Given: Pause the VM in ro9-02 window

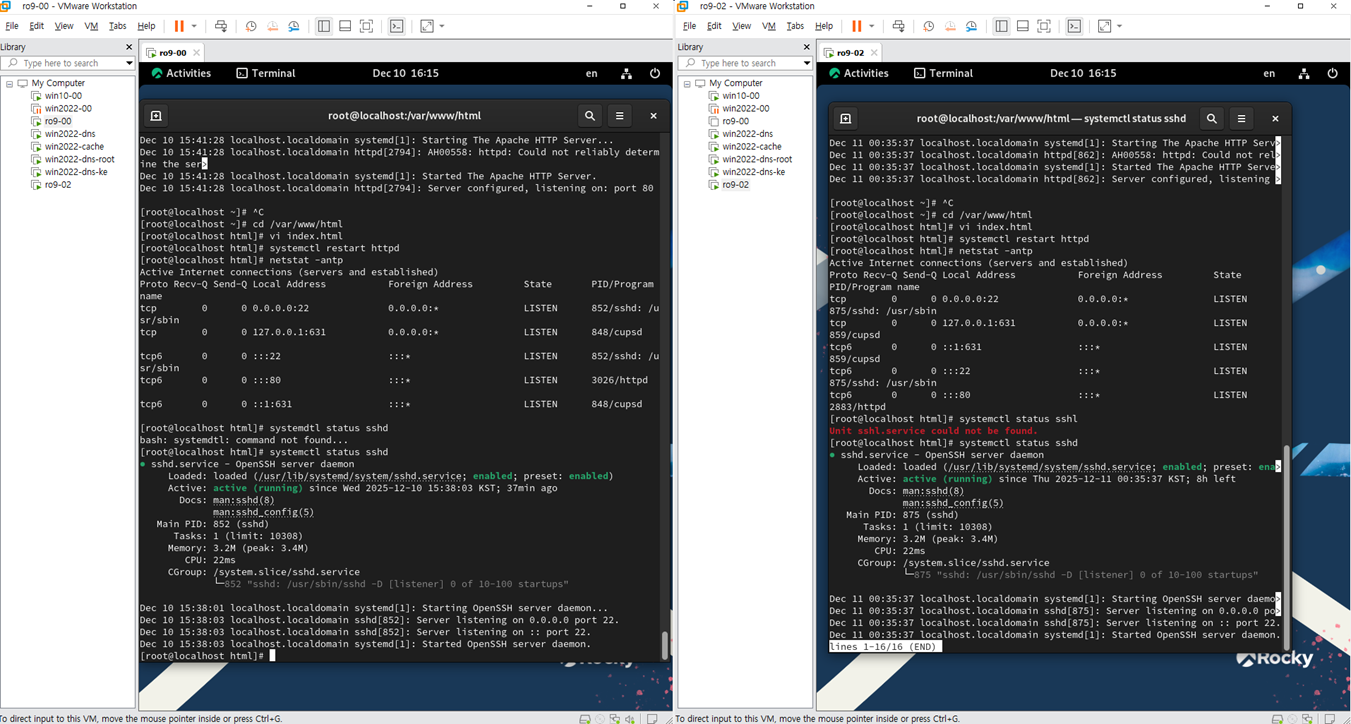Looking at the screenshot, I should pyautogui.click(x=857, y=26).
